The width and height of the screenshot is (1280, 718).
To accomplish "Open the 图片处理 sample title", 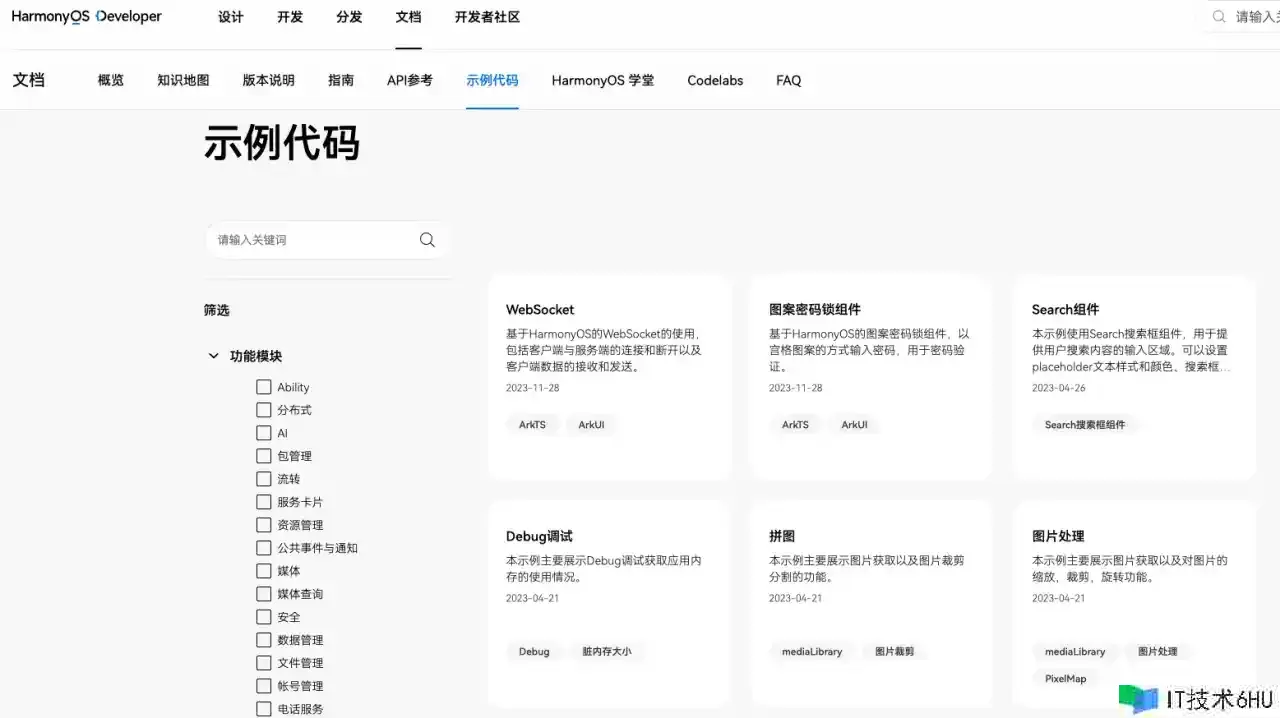I will pyautogui.click(x=1058, y=536).
